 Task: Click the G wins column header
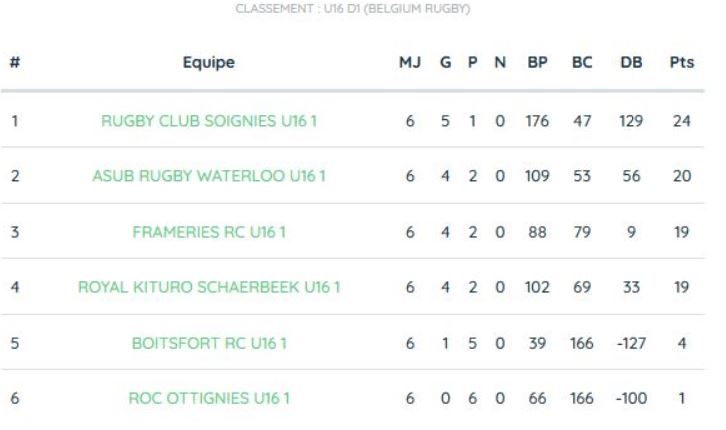point(445,62)
